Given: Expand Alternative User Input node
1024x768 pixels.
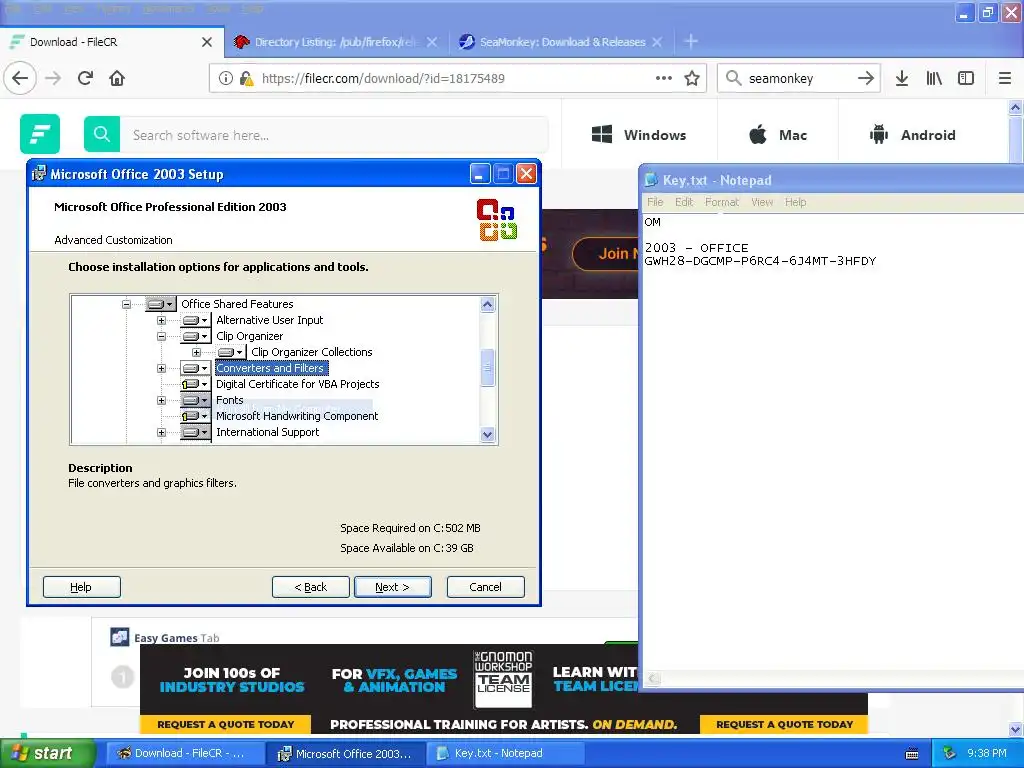Looking at the screenshot, I should tap(161, 321).
